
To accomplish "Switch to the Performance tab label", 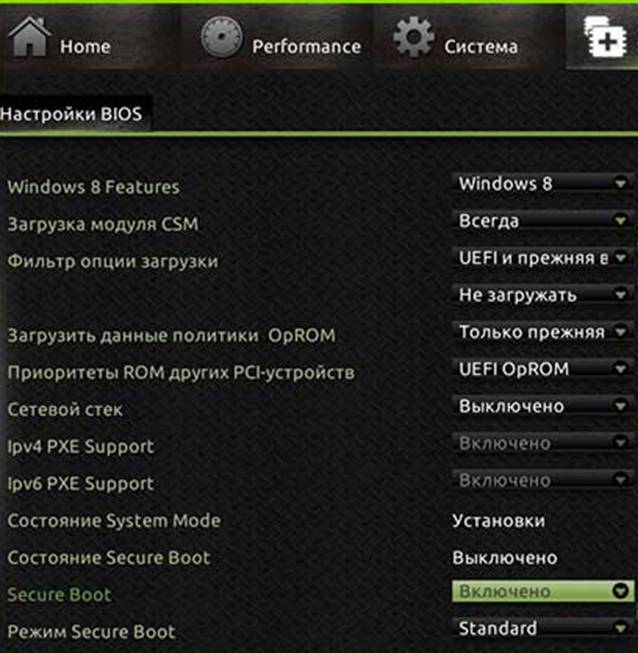I will [x=307, y=46].
